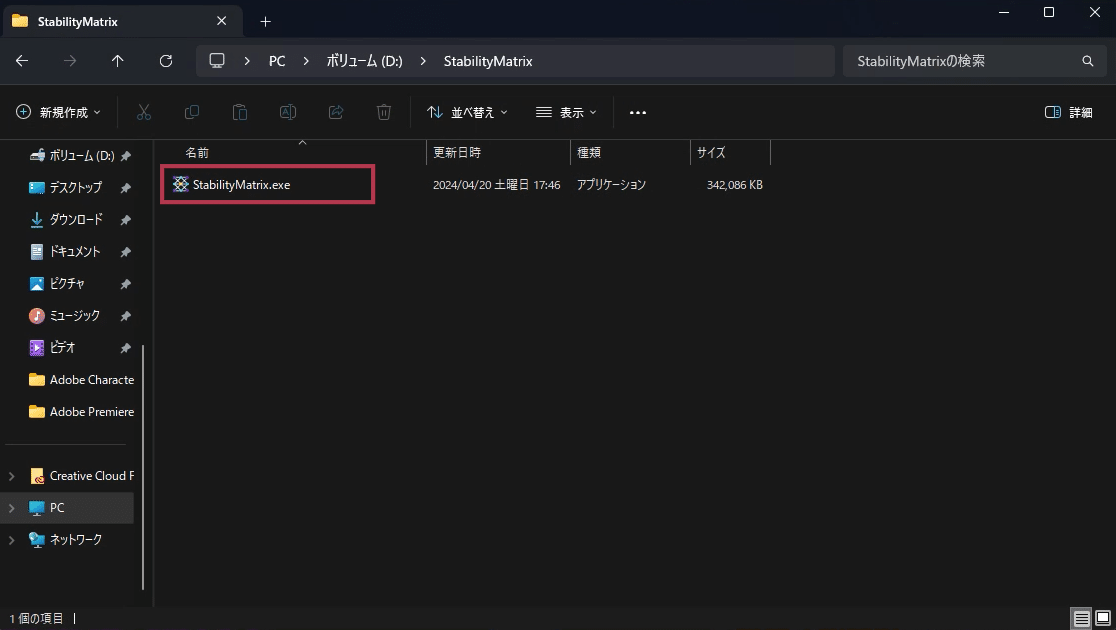
Task: Close the StabilityMatrix tab
Action: pos(221,21)
